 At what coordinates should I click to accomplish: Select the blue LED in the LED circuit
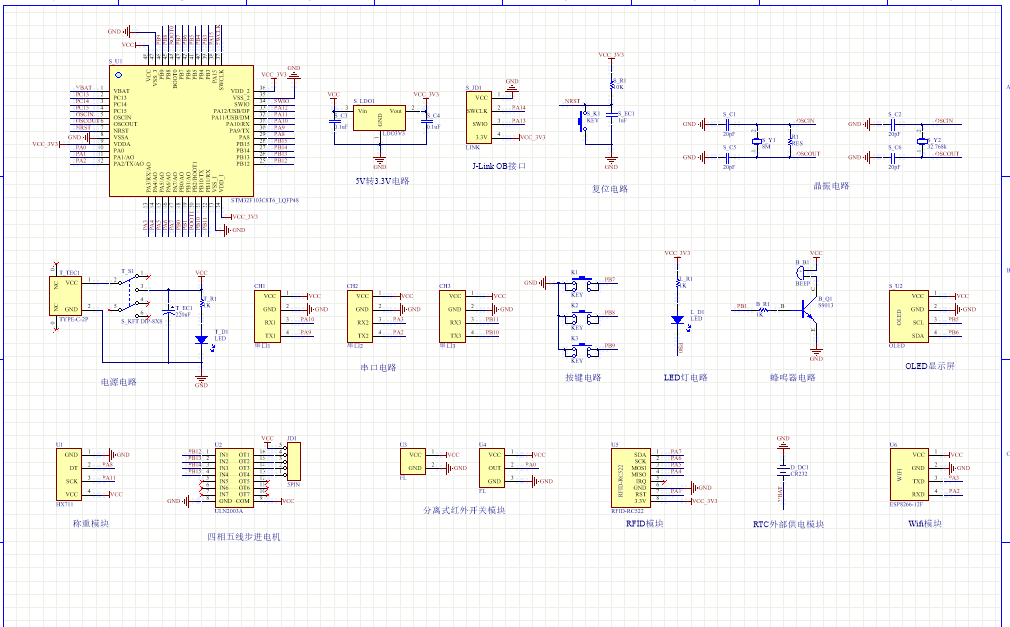(678, 320)
